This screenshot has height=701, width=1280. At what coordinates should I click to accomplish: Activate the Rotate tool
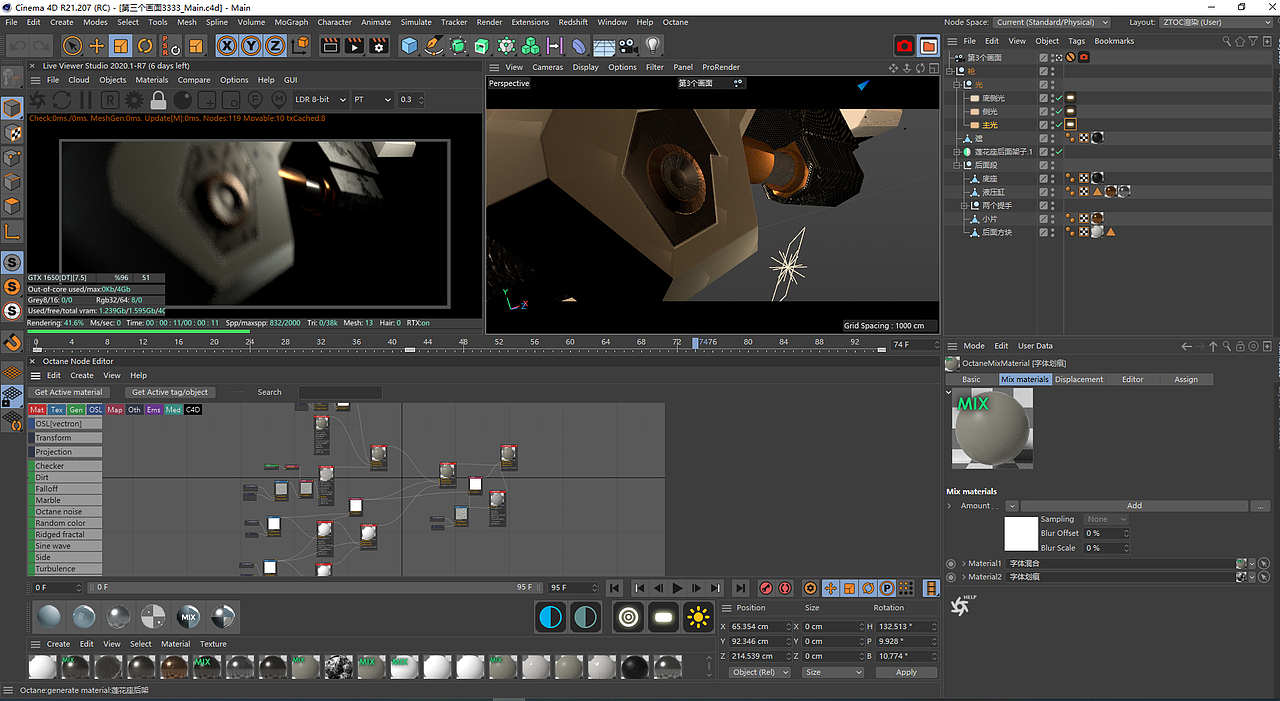click(145, 45)
